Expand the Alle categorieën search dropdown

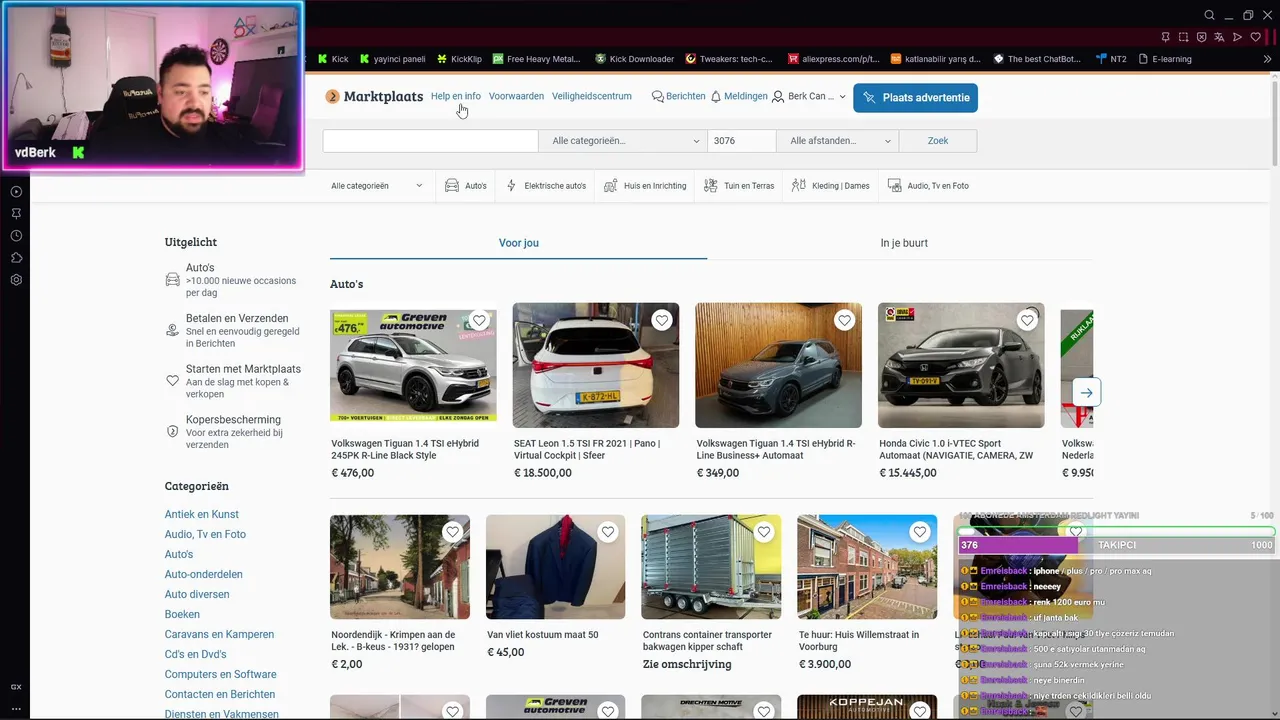[x=623, y=141]
